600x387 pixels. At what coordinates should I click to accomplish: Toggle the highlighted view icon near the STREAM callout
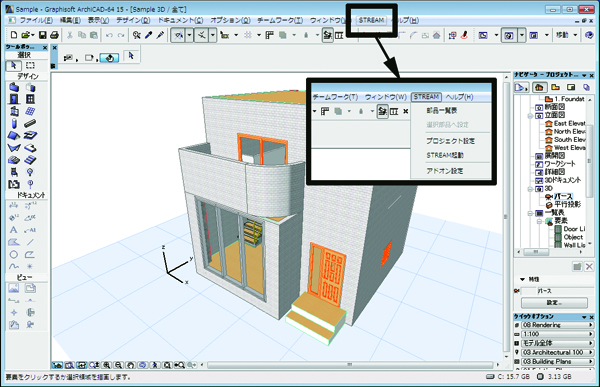click(328, 35)
